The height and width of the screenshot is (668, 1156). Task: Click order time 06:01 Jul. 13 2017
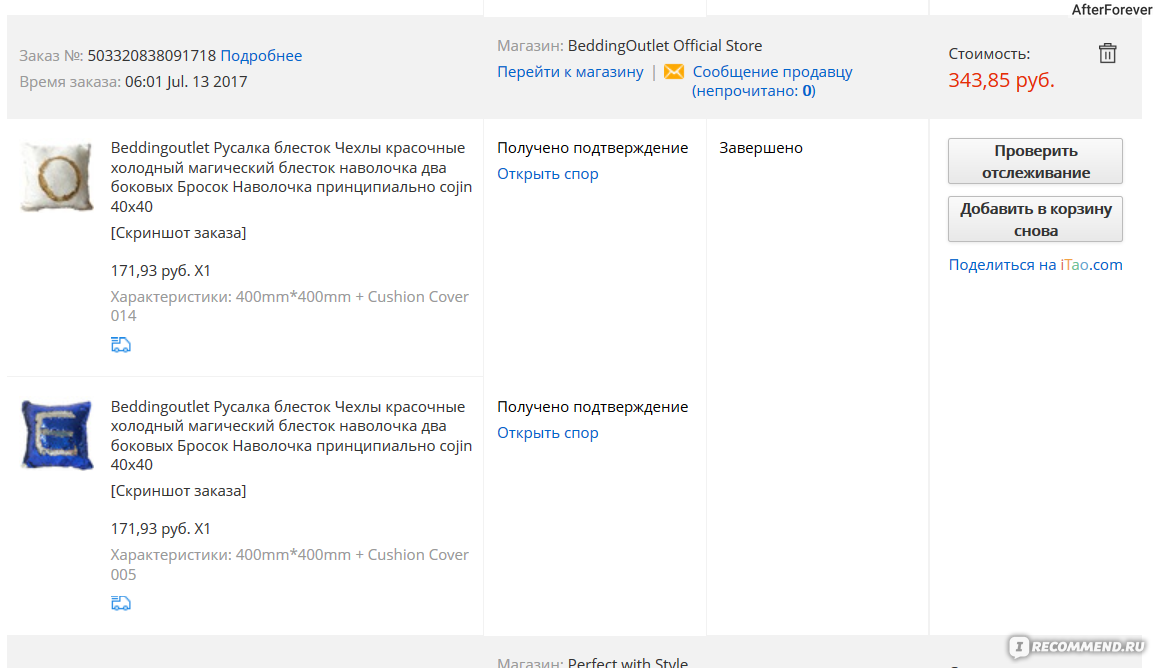point(187,82)
